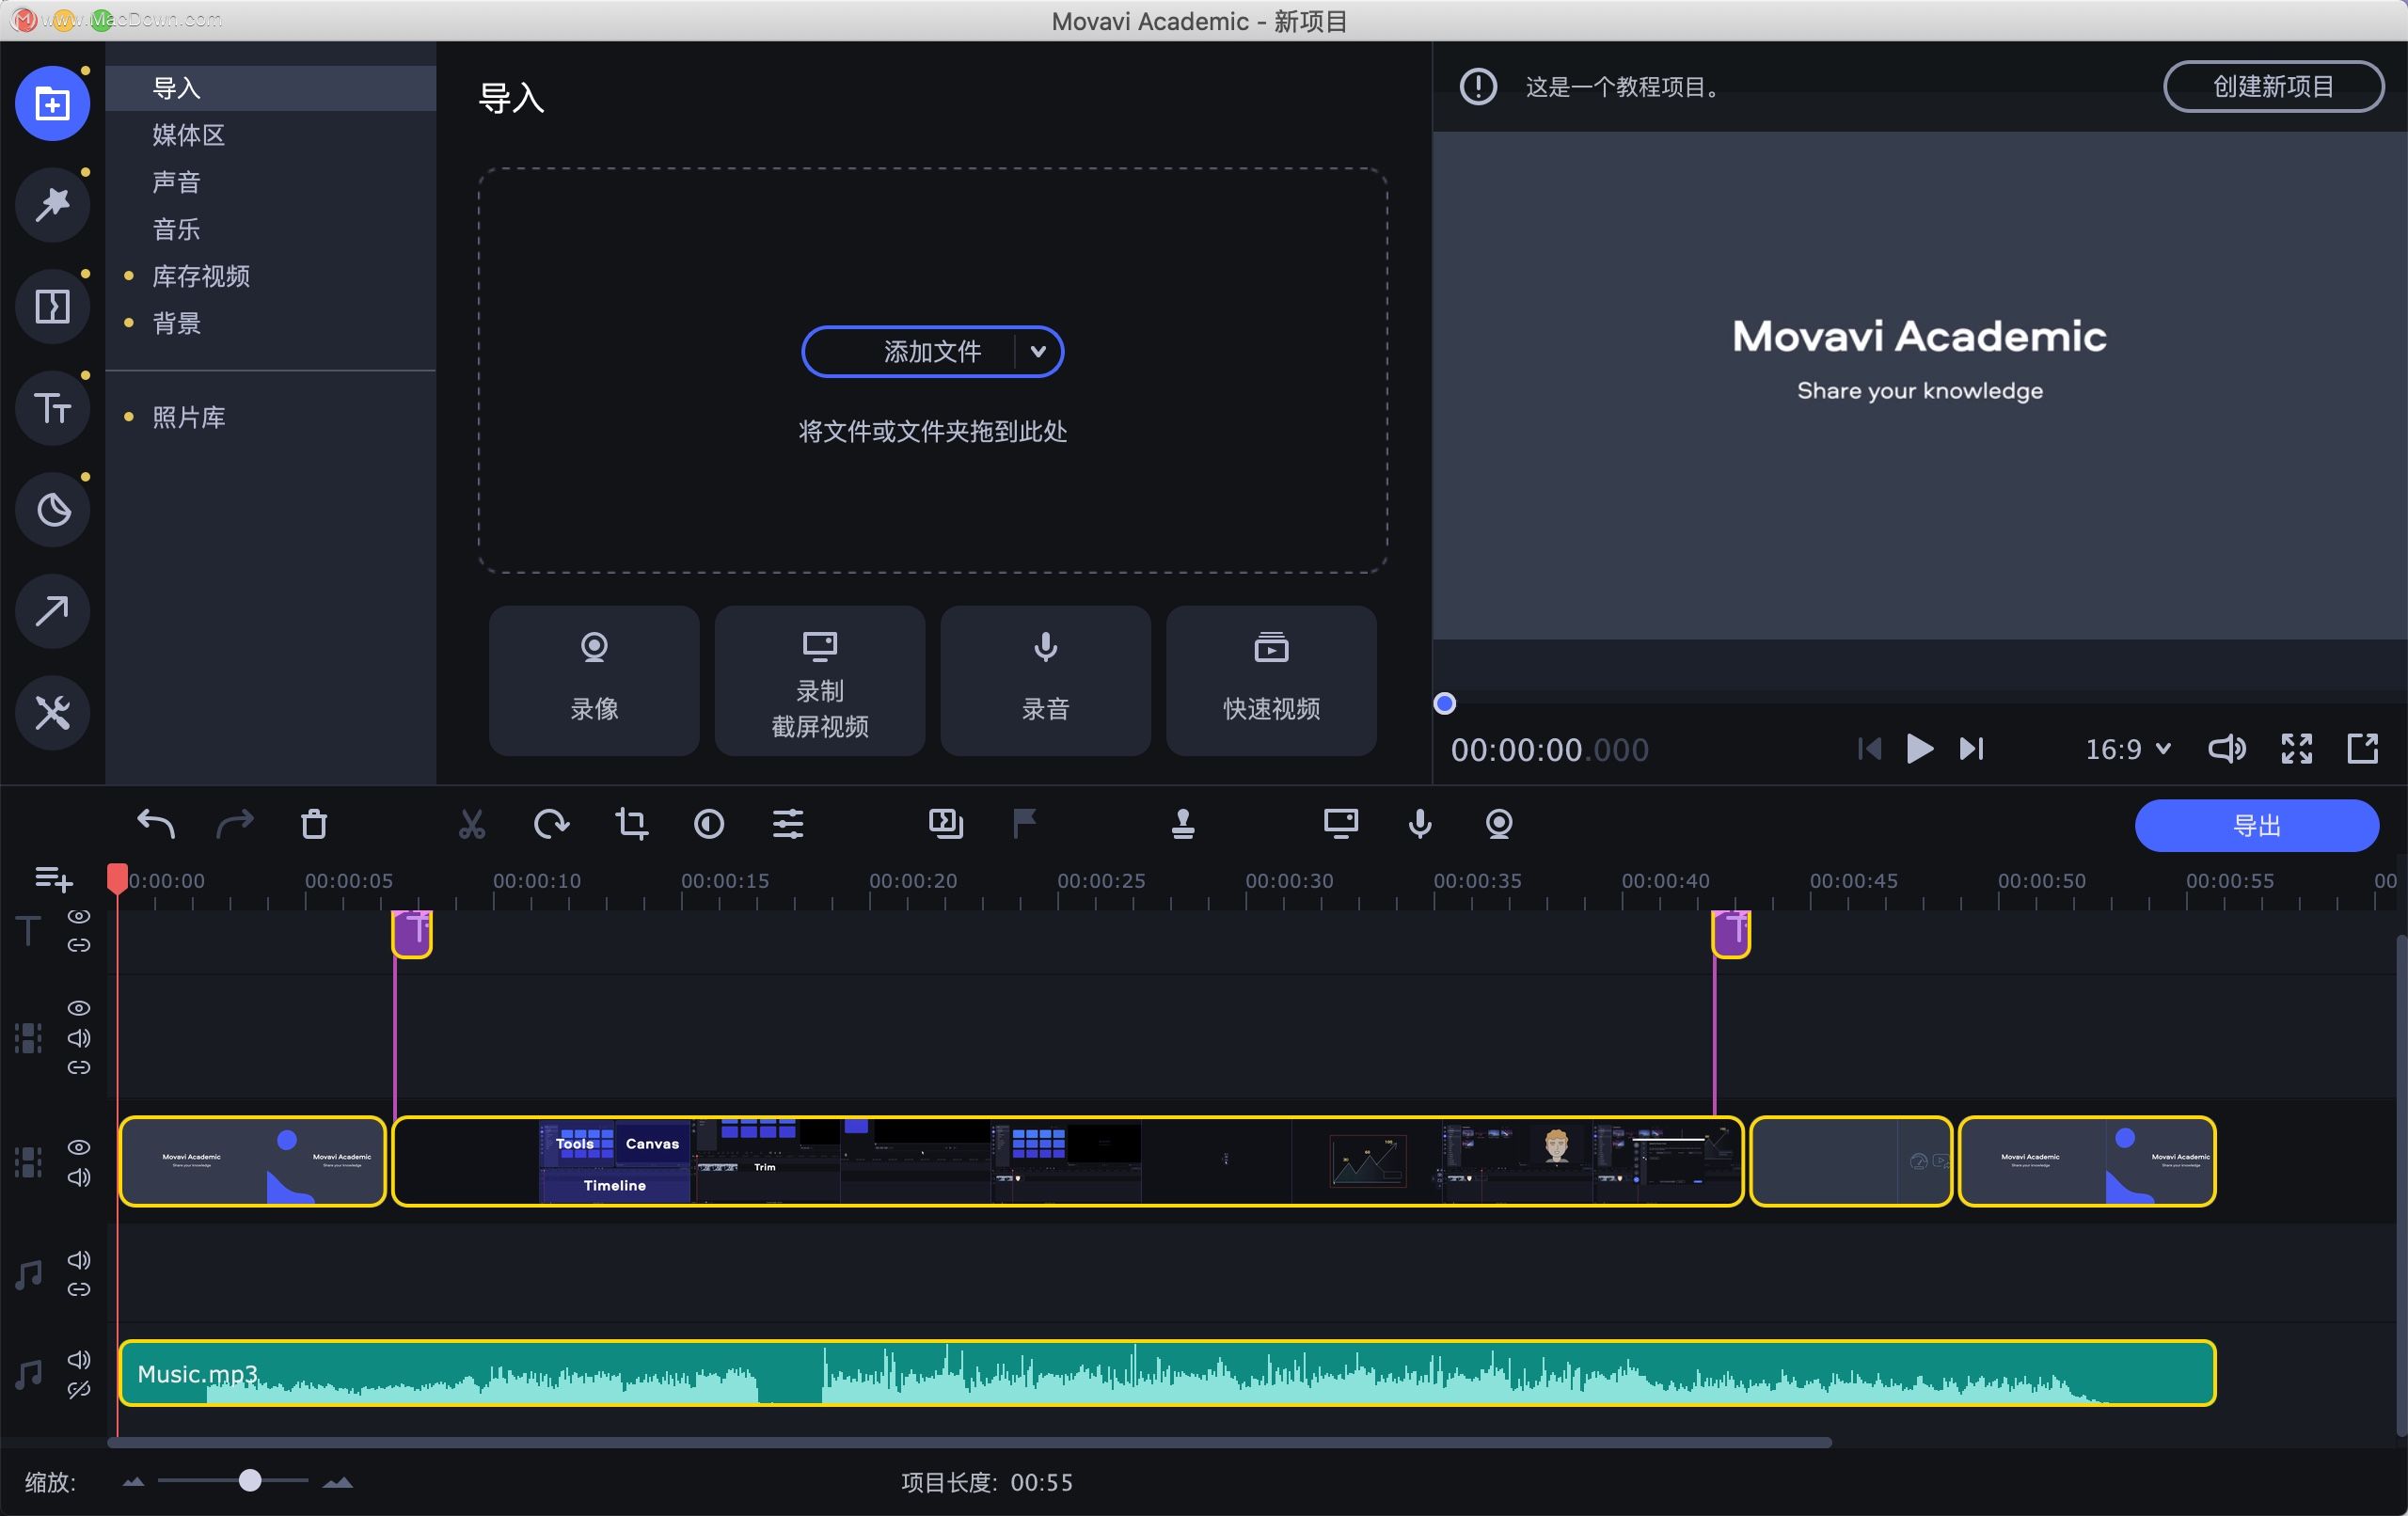Open the More Tools wrench section
This screenshot has width=2408, height=1516.
52,713
